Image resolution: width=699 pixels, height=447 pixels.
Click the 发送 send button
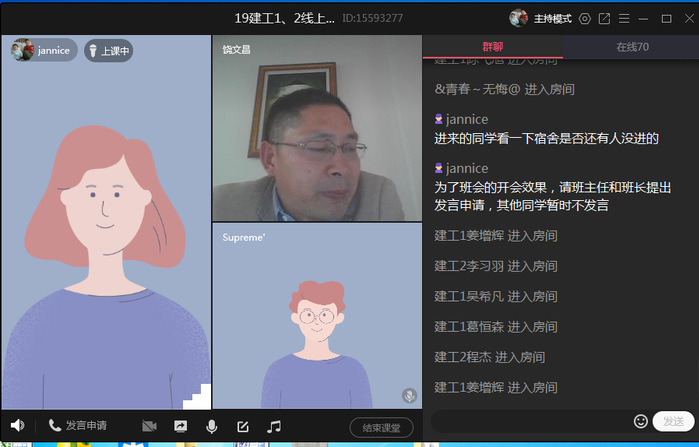coord(671,421)
